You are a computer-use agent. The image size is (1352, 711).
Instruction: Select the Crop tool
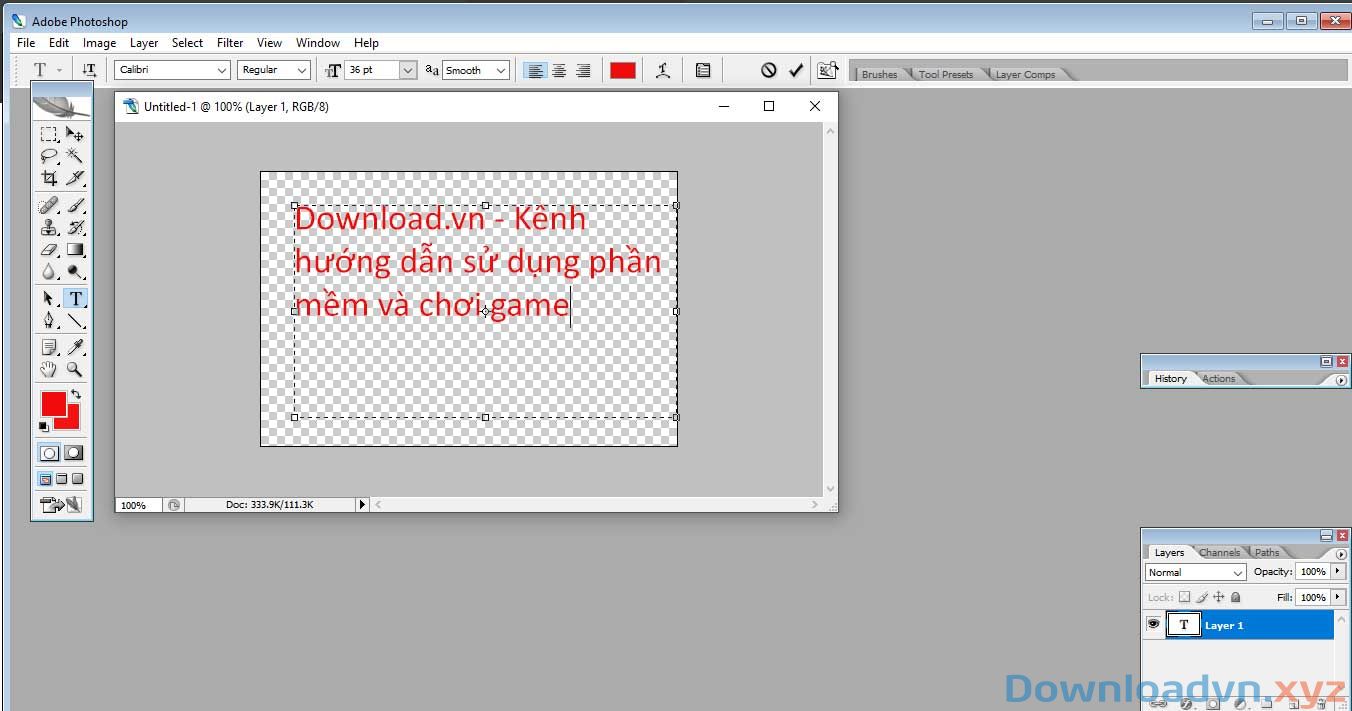[x=48, y=178]
